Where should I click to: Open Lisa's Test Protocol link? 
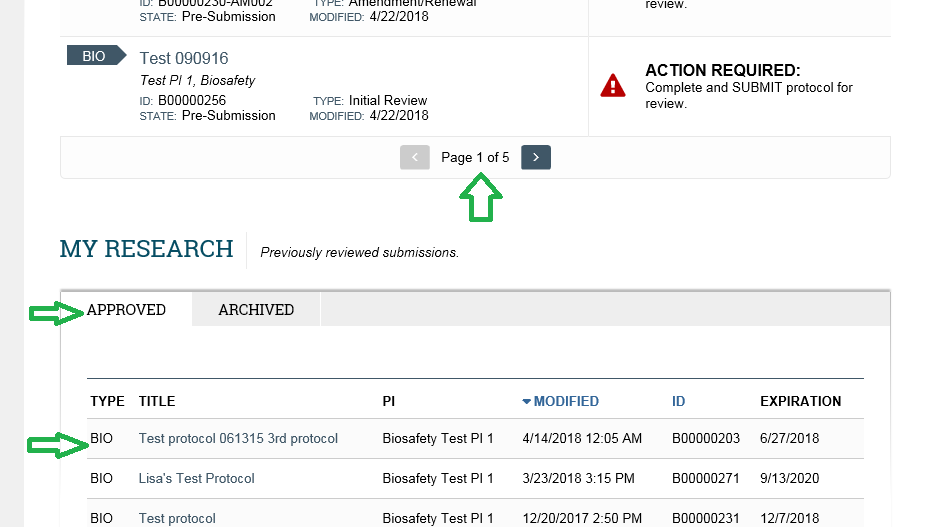(x=196, y=478)
